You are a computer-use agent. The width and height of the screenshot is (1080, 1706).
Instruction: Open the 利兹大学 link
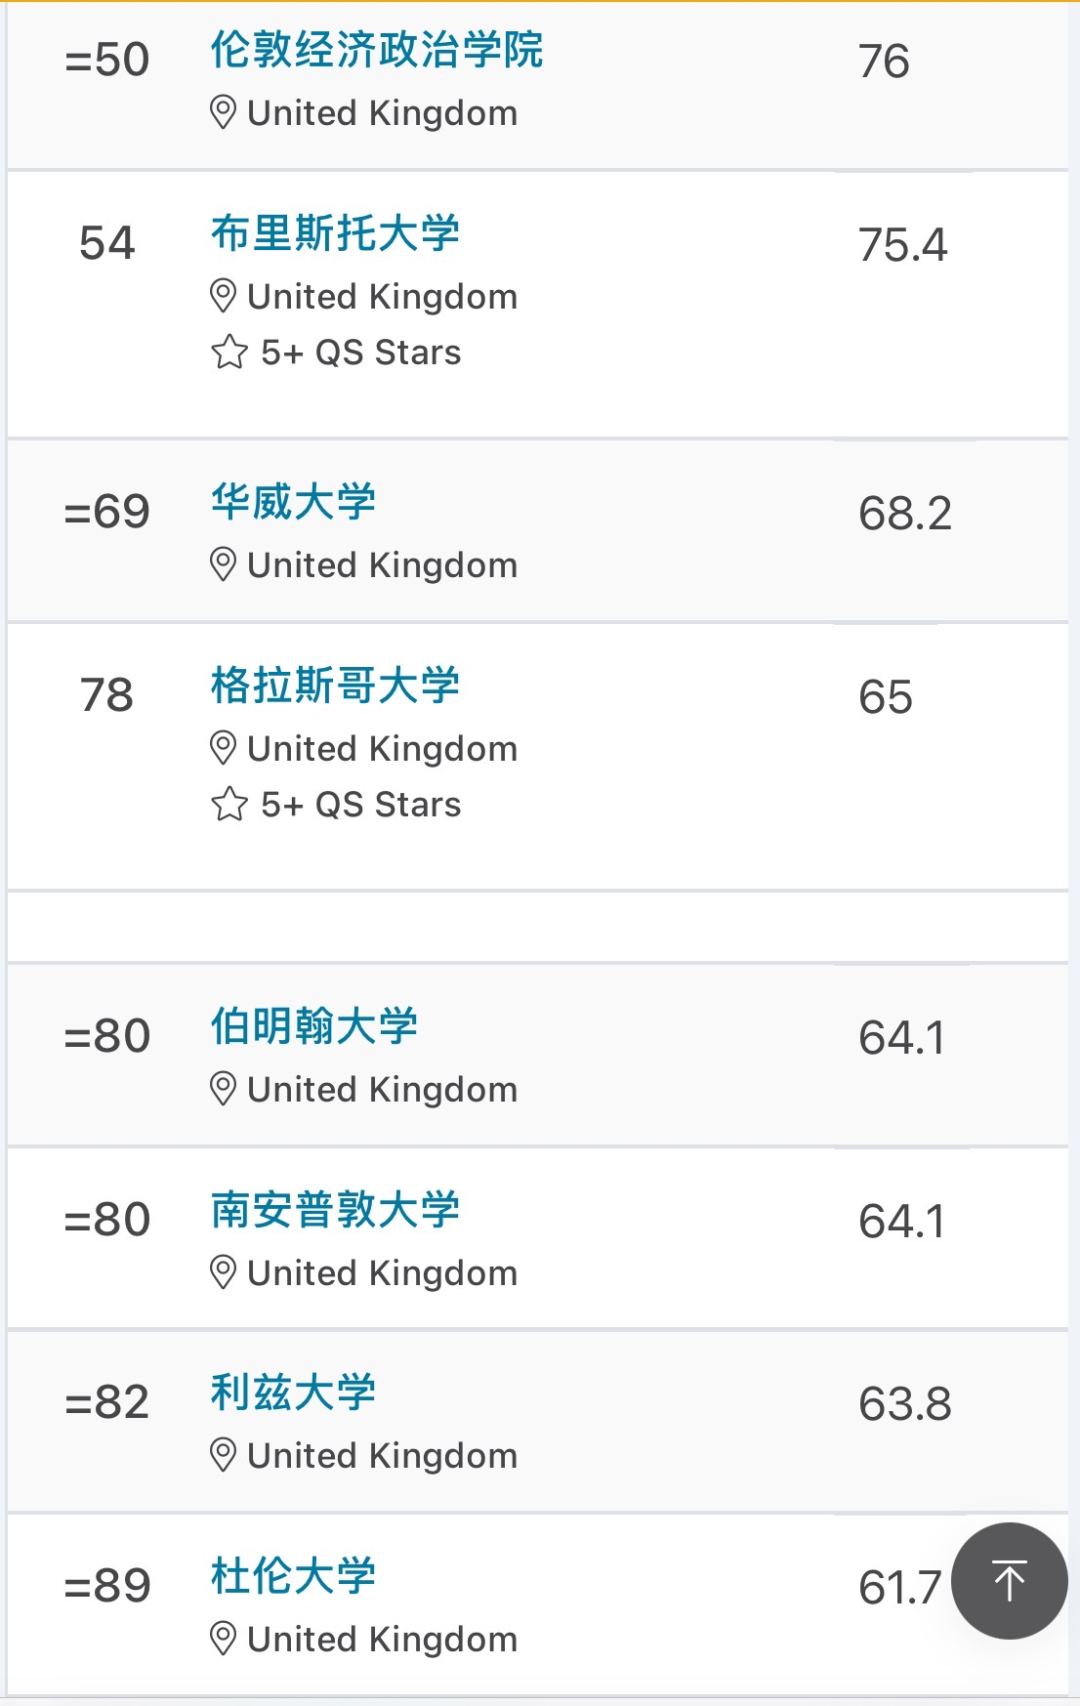click(293, 1393)
